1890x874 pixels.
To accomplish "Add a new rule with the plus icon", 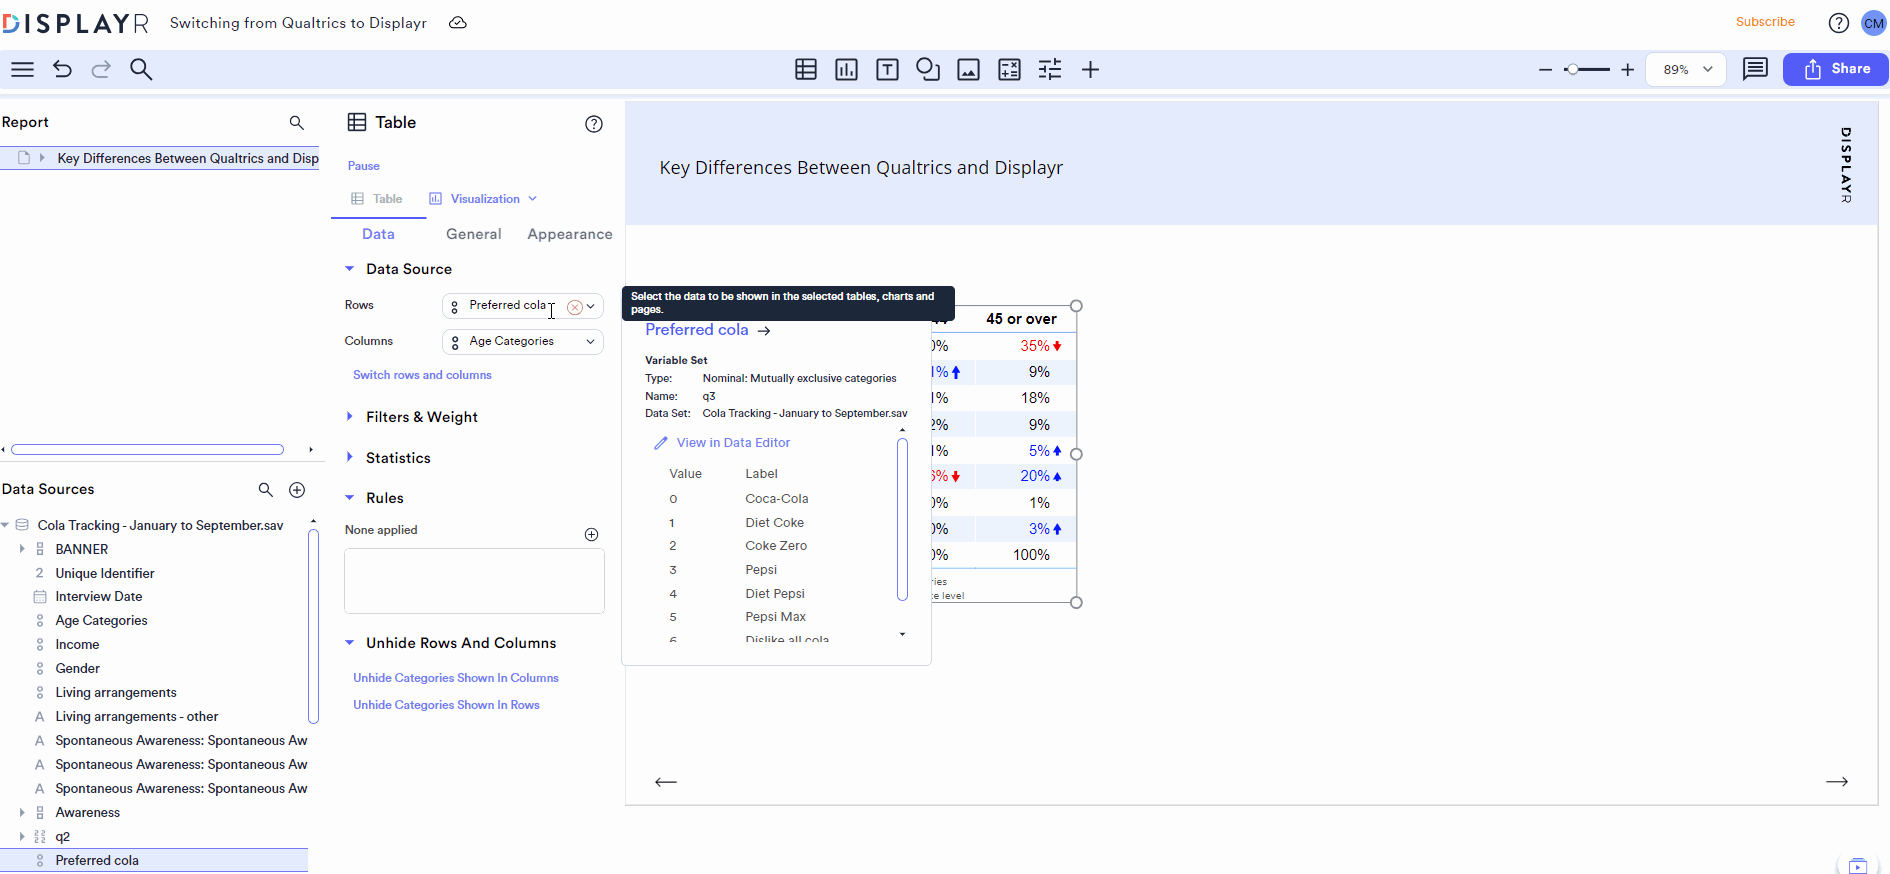I will tap(591, 534).
